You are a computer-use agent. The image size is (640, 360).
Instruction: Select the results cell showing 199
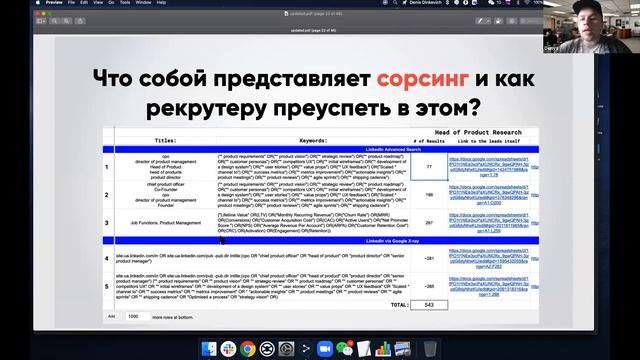(429, 195)
